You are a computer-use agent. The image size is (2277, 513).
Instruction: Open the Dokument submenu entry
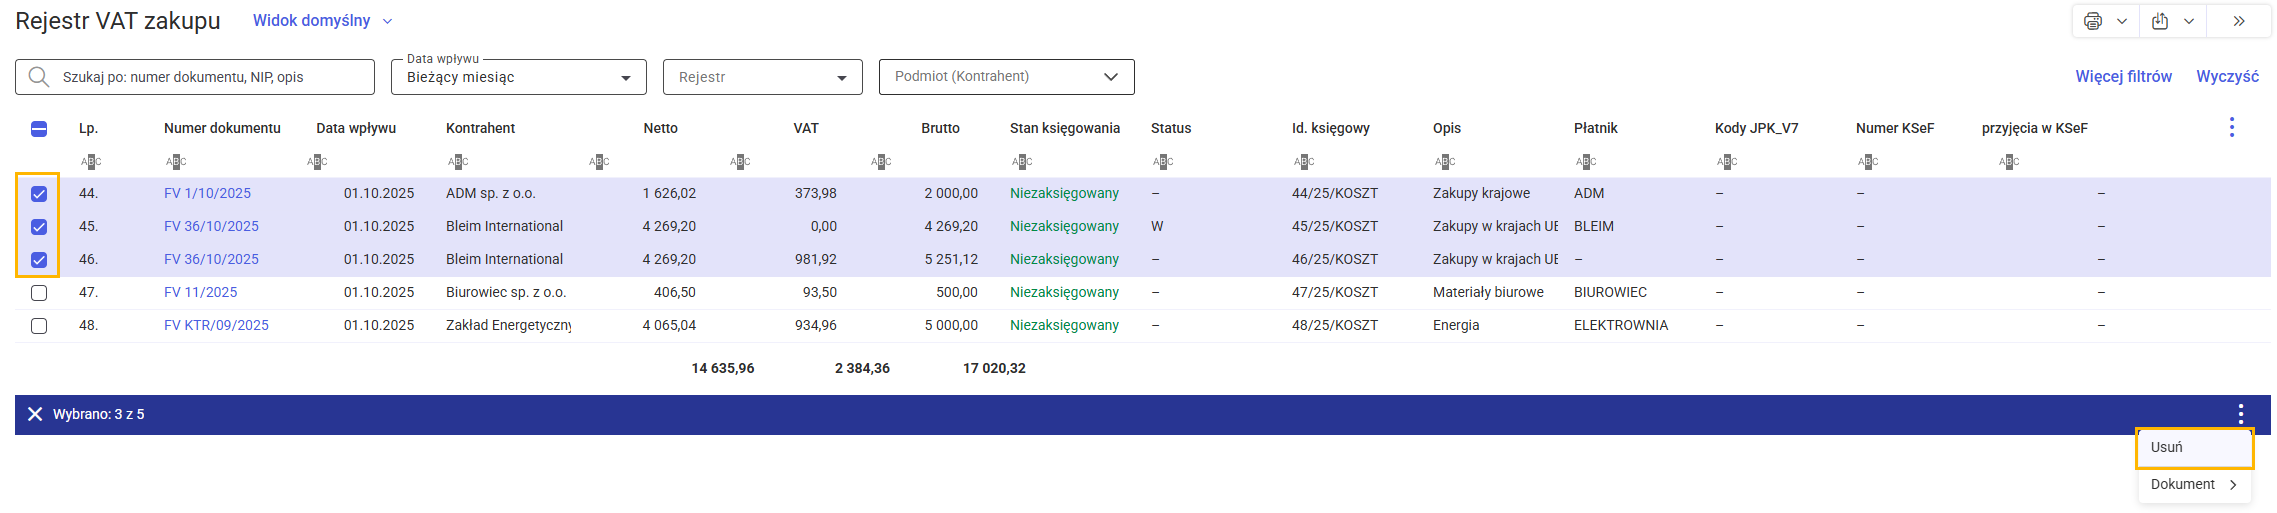(2193, 484)
